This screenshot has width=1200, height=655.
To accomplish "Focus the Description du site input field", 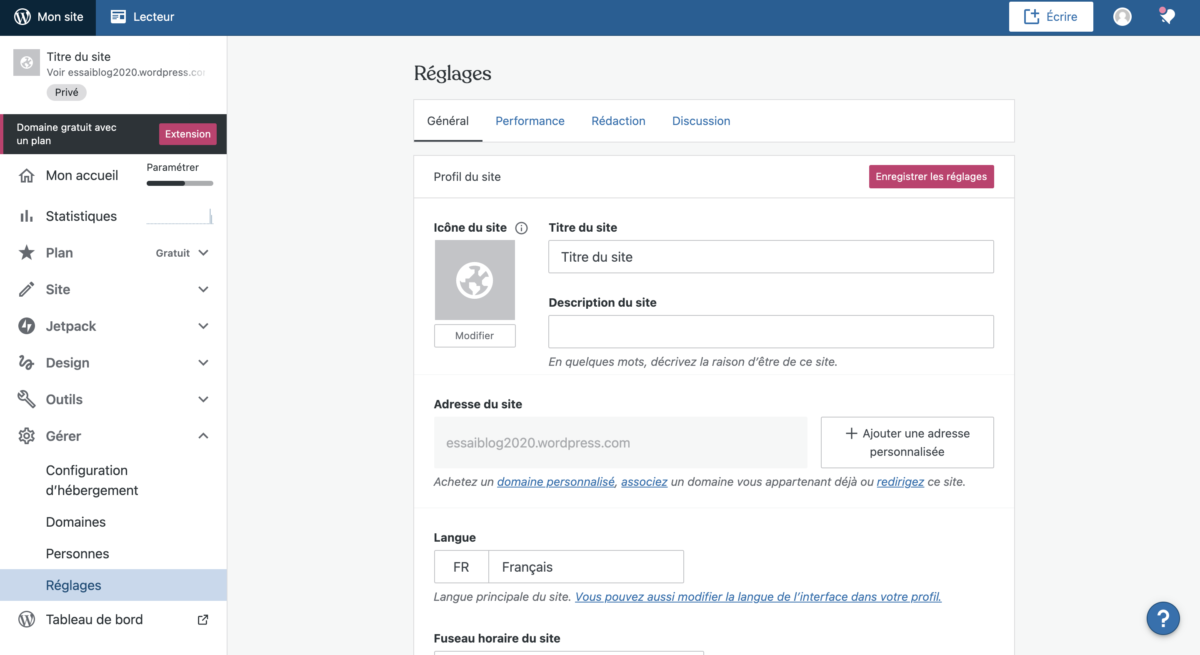I will click(771, 332).
